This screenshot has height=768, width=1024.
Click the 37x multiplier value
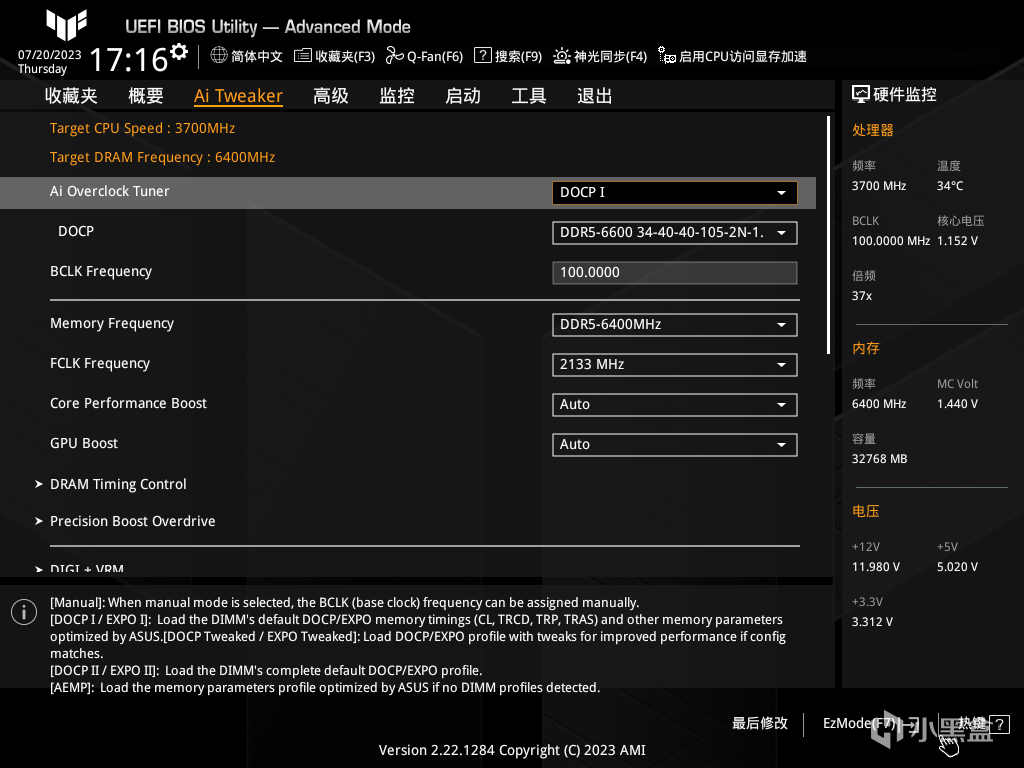(x=862, y=296)
